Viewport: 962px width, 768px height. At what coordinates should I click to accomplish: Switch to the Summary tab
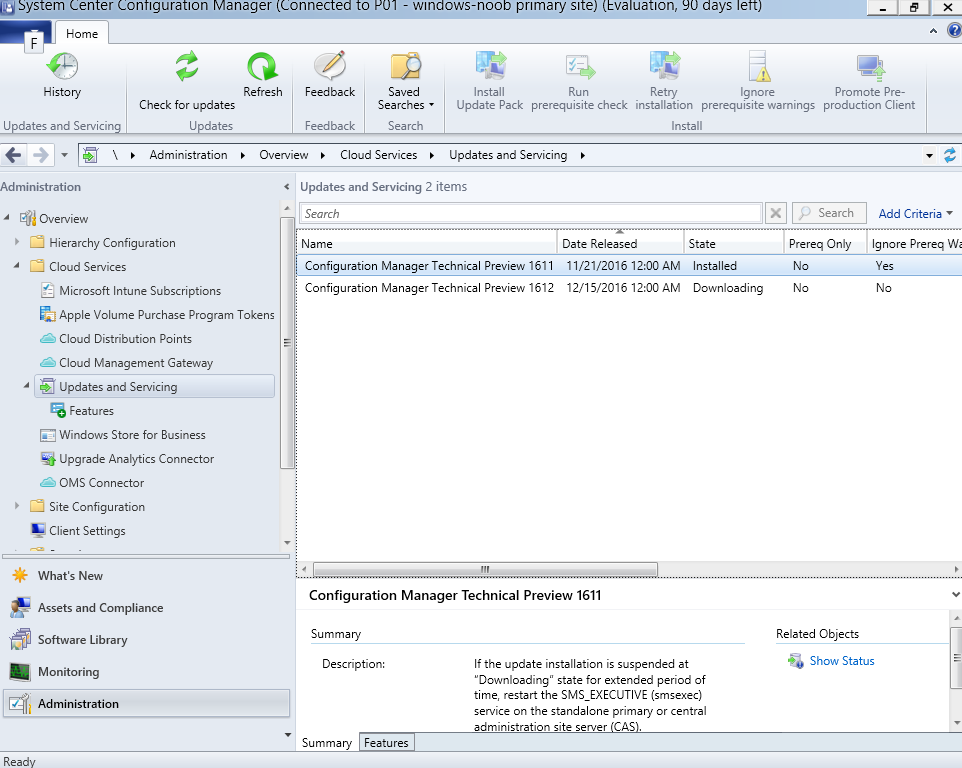click(327, 743)
